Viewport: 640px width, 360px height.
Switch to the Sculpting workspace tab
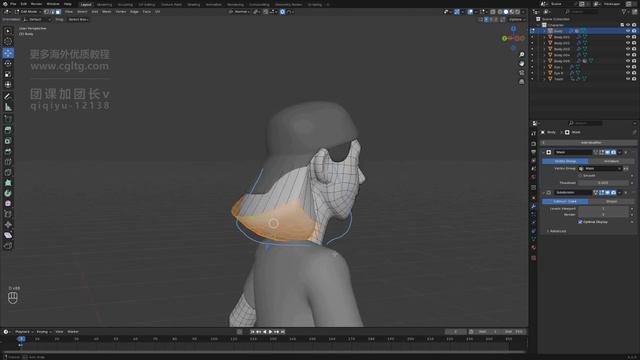125,4
